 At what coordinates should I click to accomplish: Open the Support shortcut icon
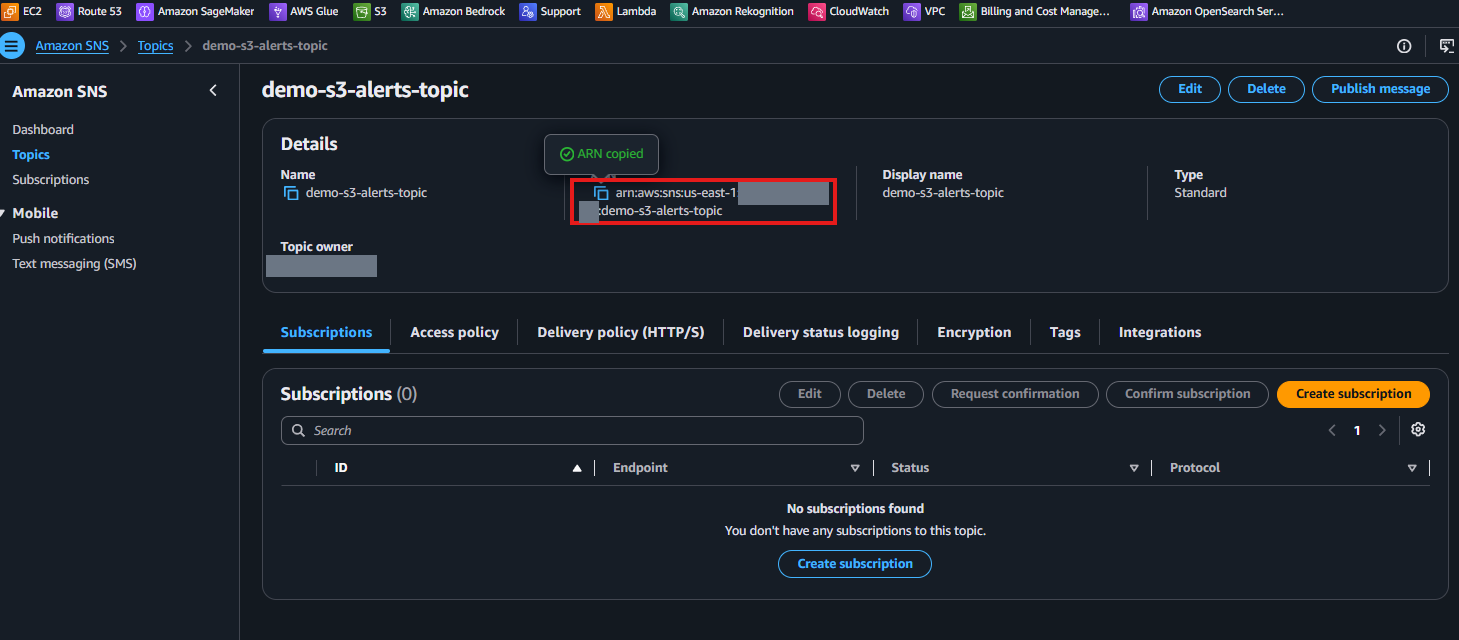[x=528, y=11]
